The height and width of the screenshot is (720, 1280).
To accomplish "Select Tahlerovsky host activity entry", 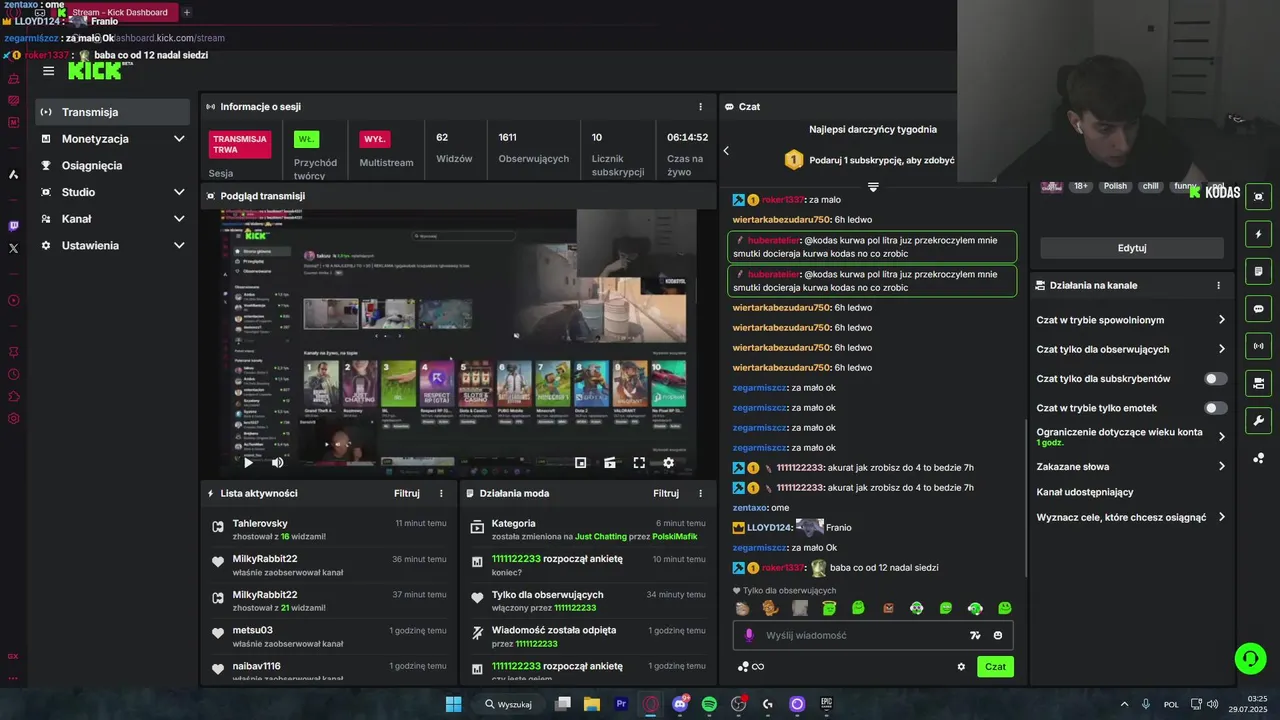I will point(328,530).
